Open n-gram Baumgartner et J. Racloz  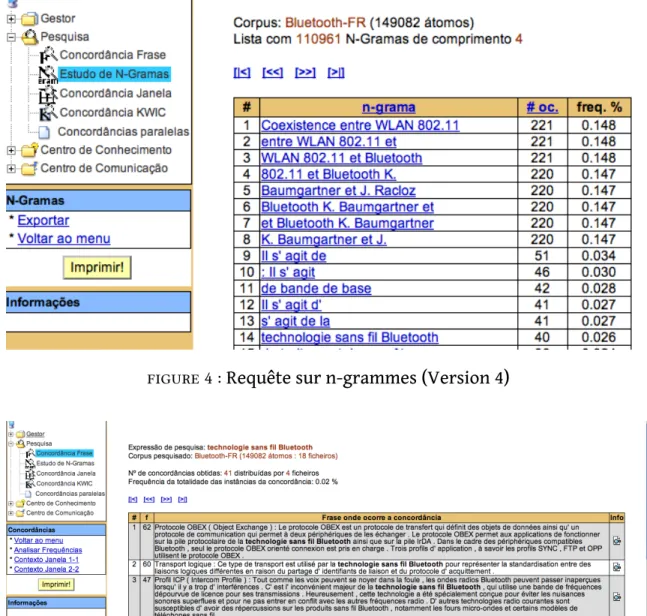click(x=338, y=191)
